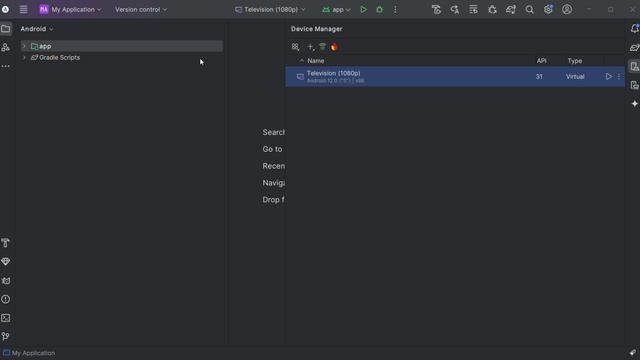Viewport: 640px width, 360px height.
Task: Open IDE settings gear icon
Action: tap(548, 9)
